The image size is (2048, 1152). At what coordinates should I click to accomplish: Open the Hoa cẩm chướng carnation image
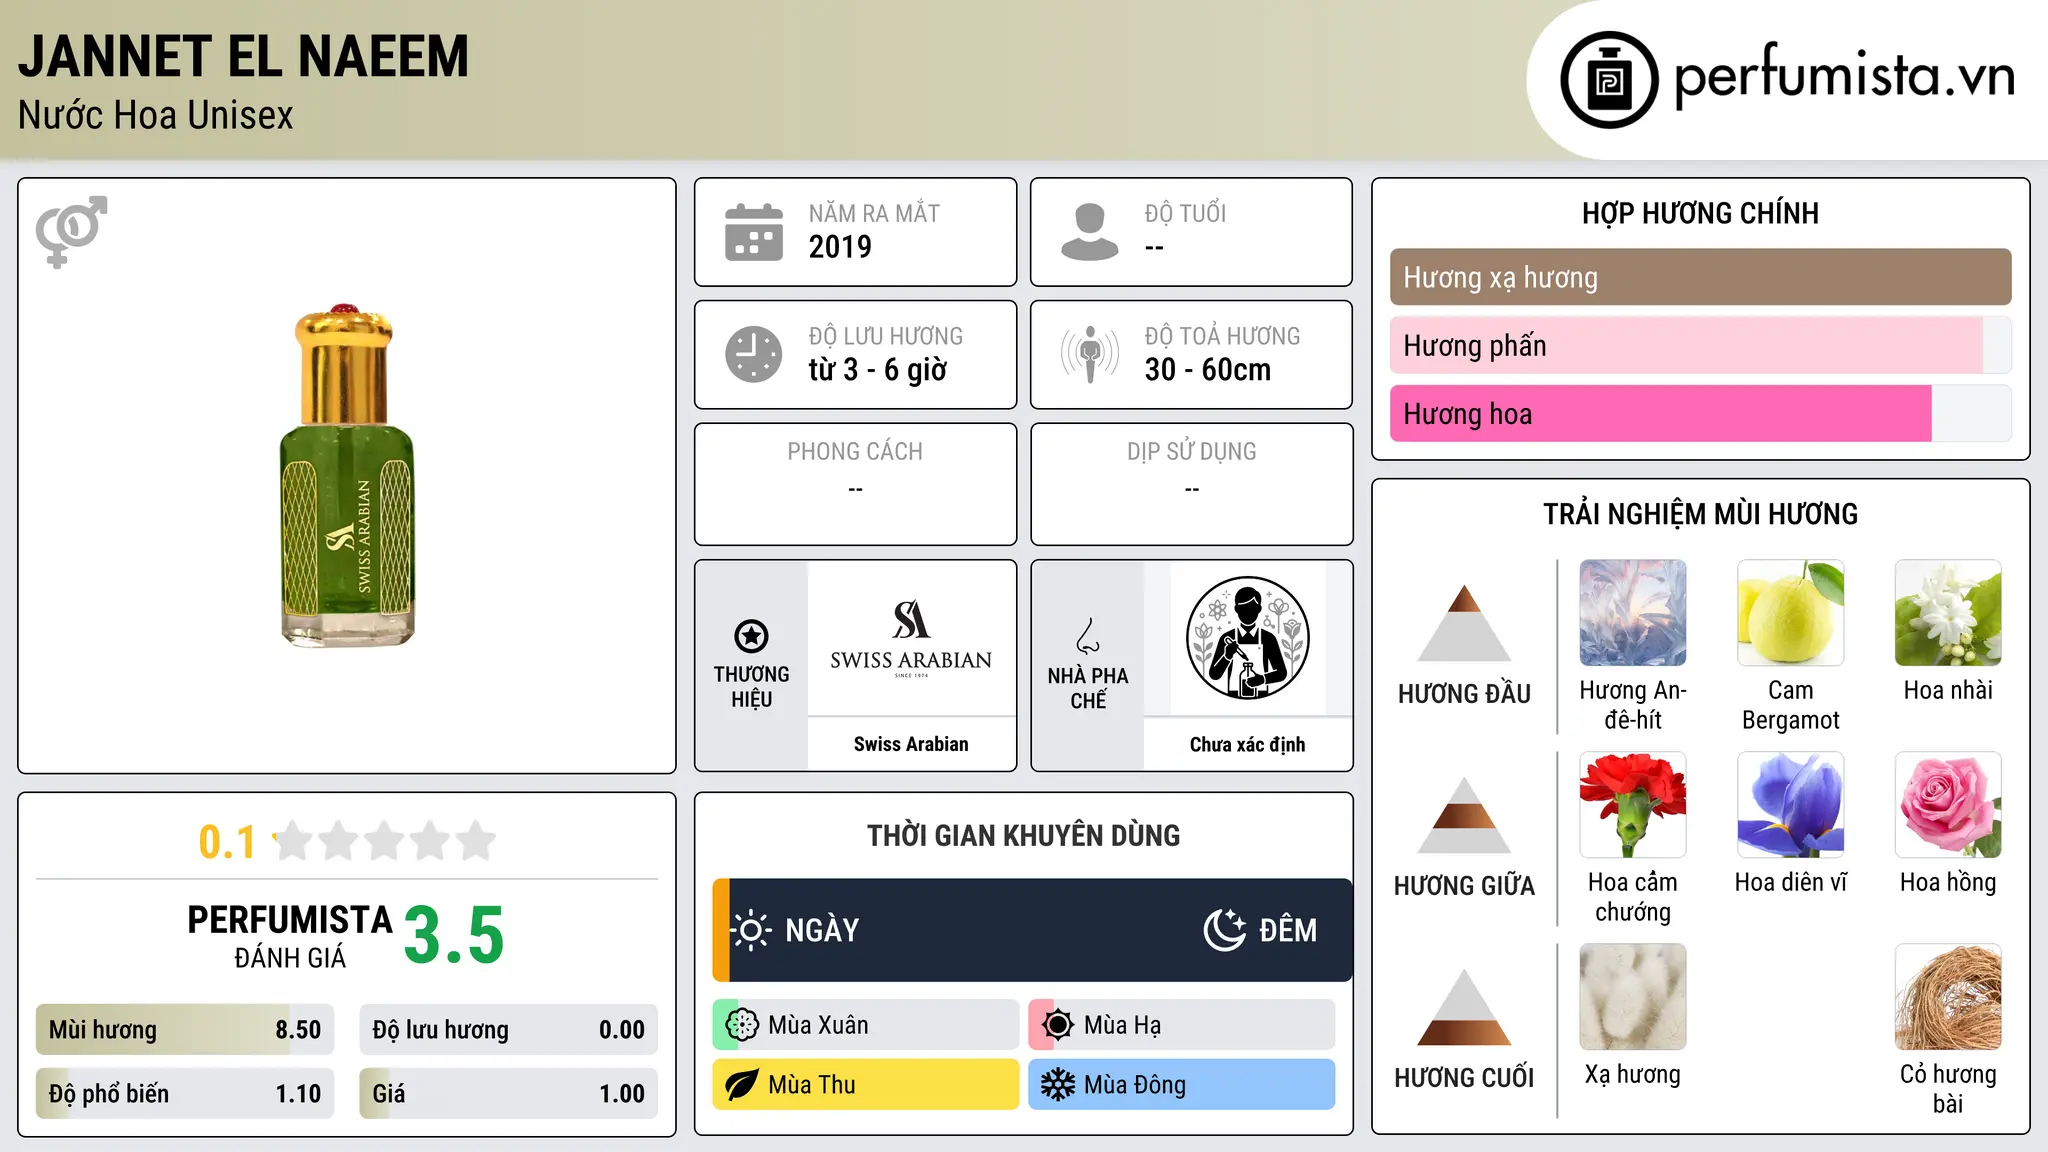(1633, 805)
